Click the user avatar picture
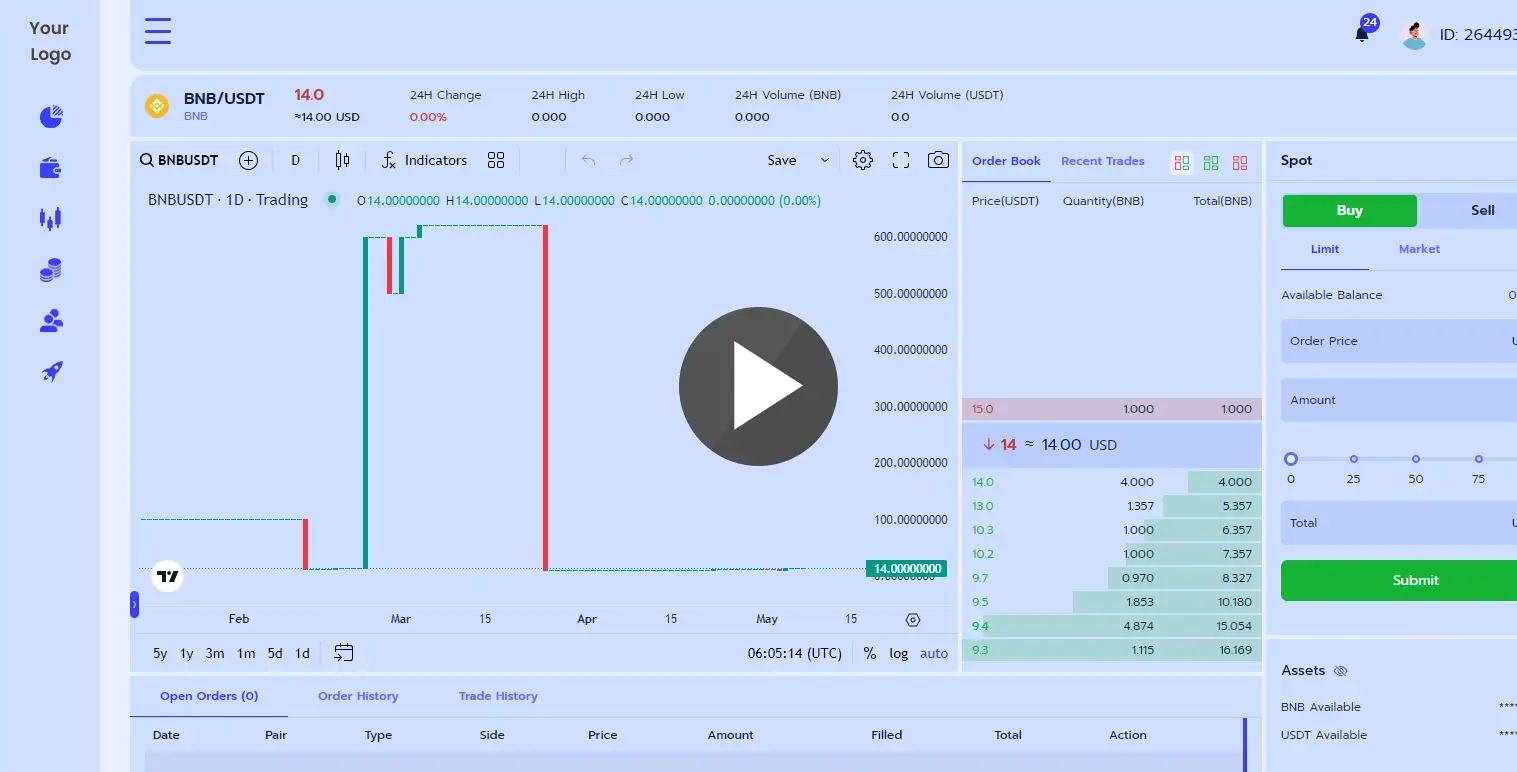The width and height of the screenshot is (1517, 772). point(1414,35)
